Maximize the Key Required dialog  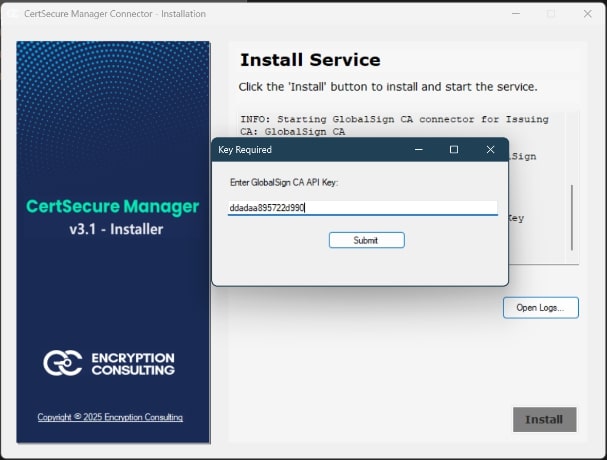(454, 149)
